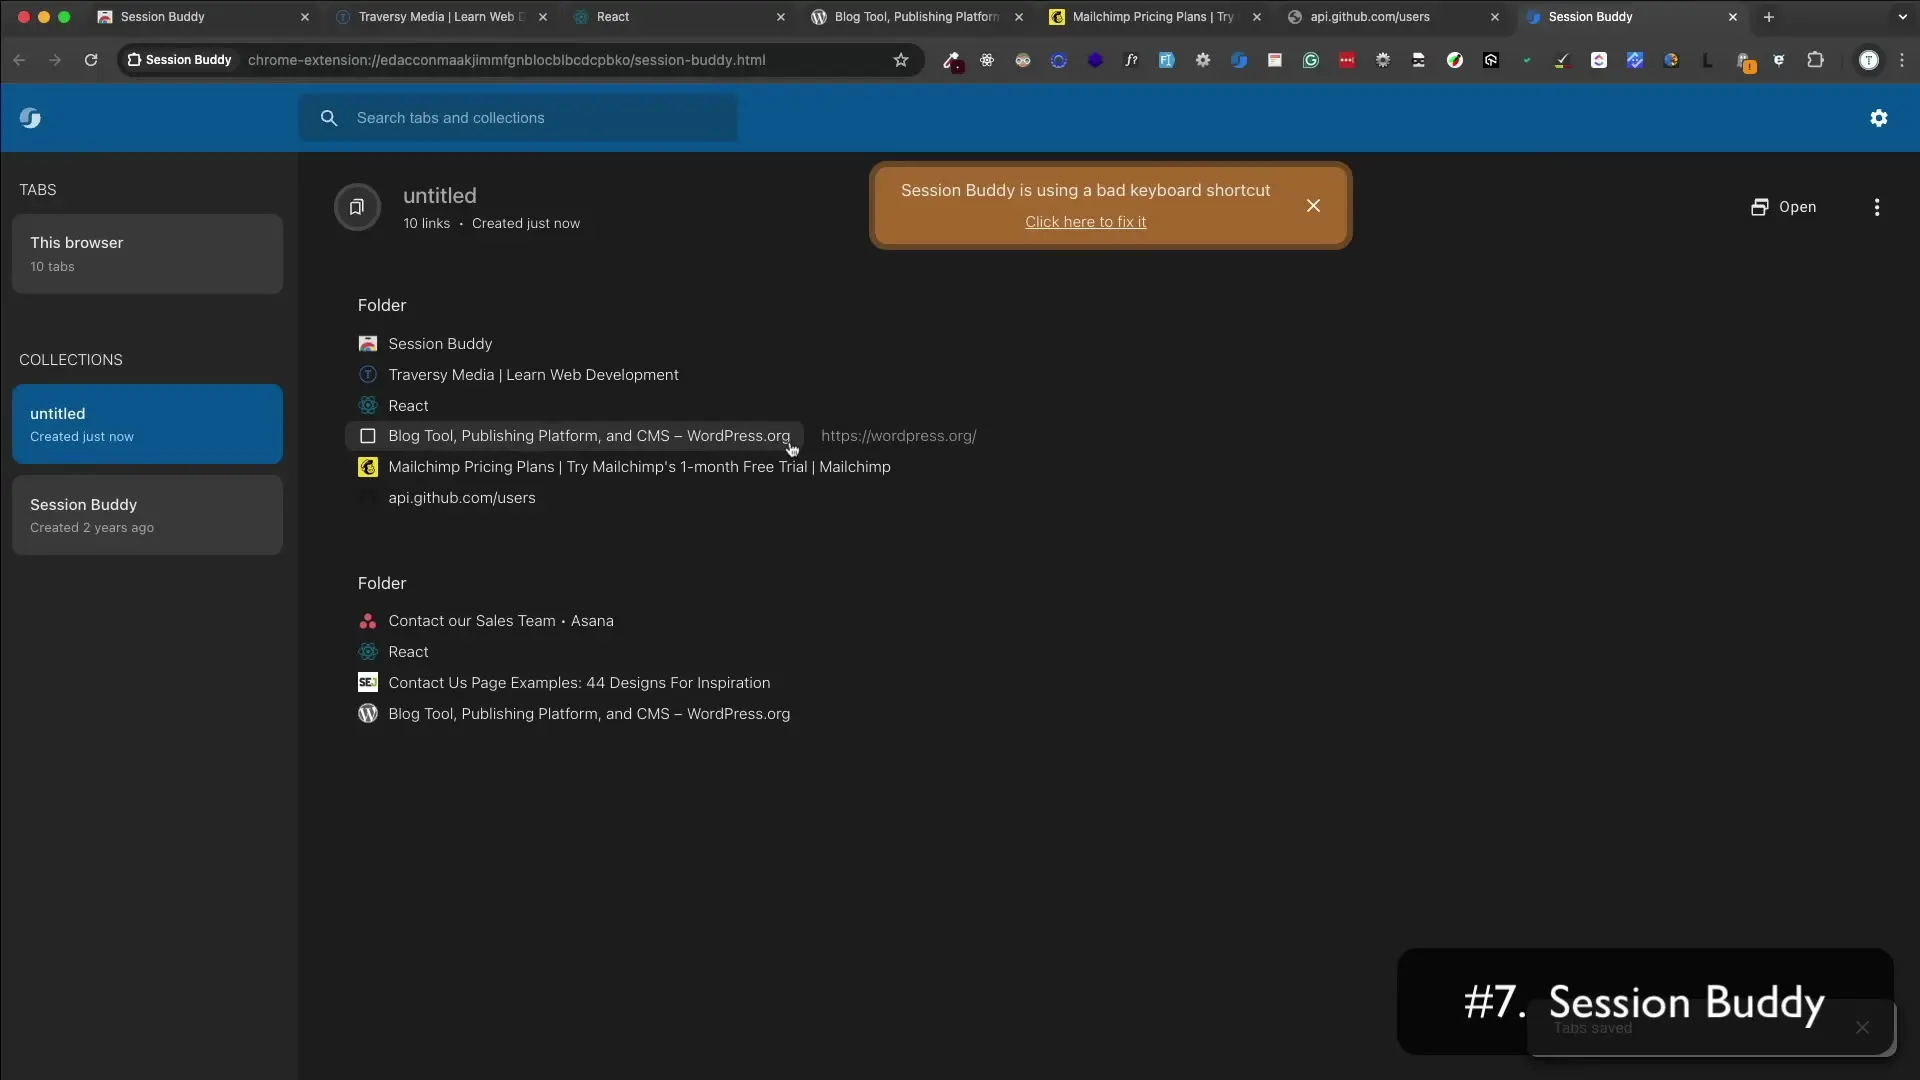The height and width of the screenshot is (1080, 1920).
Task: Focus the search tabs and collections field
Action: click(x=518, y=118)
